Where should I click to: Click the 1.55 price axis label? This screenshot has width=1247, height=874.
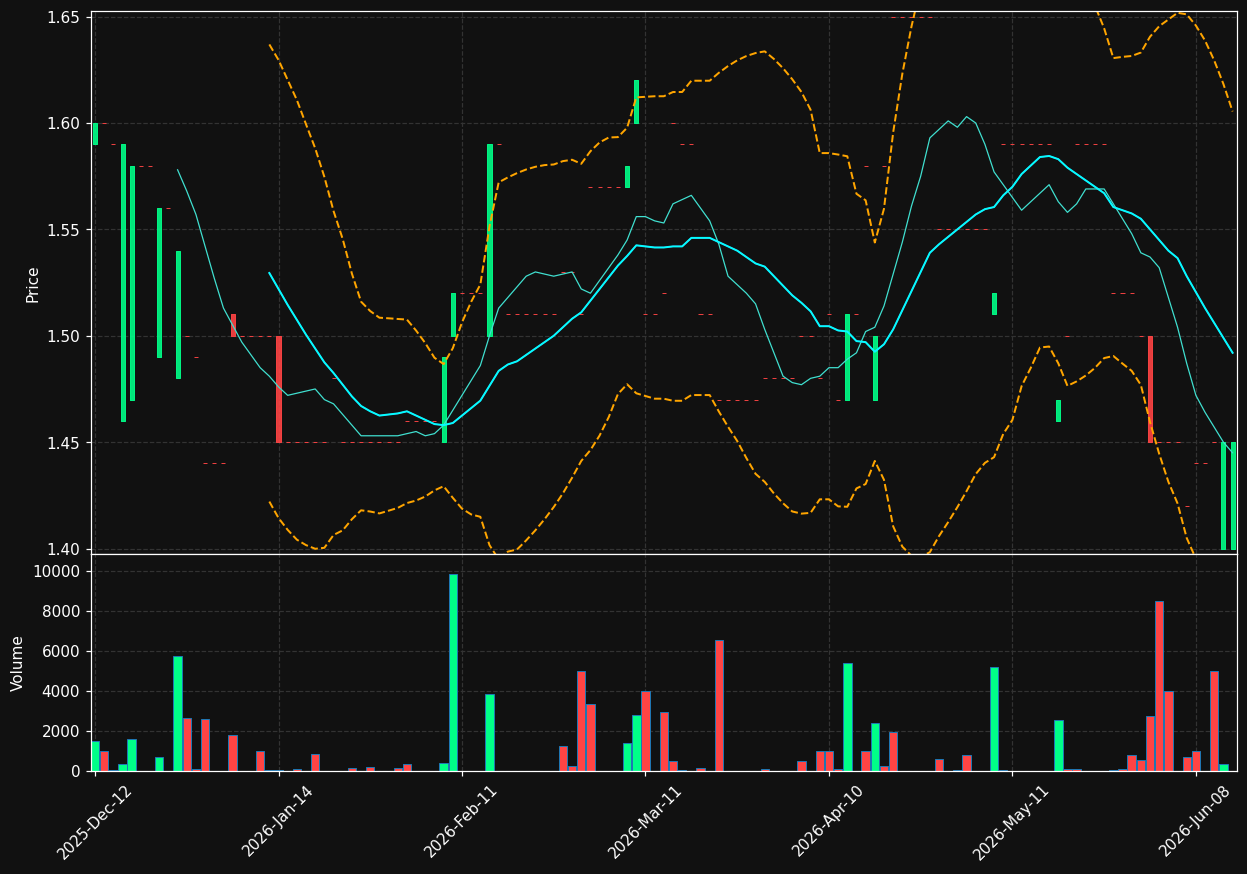point(63,230)
